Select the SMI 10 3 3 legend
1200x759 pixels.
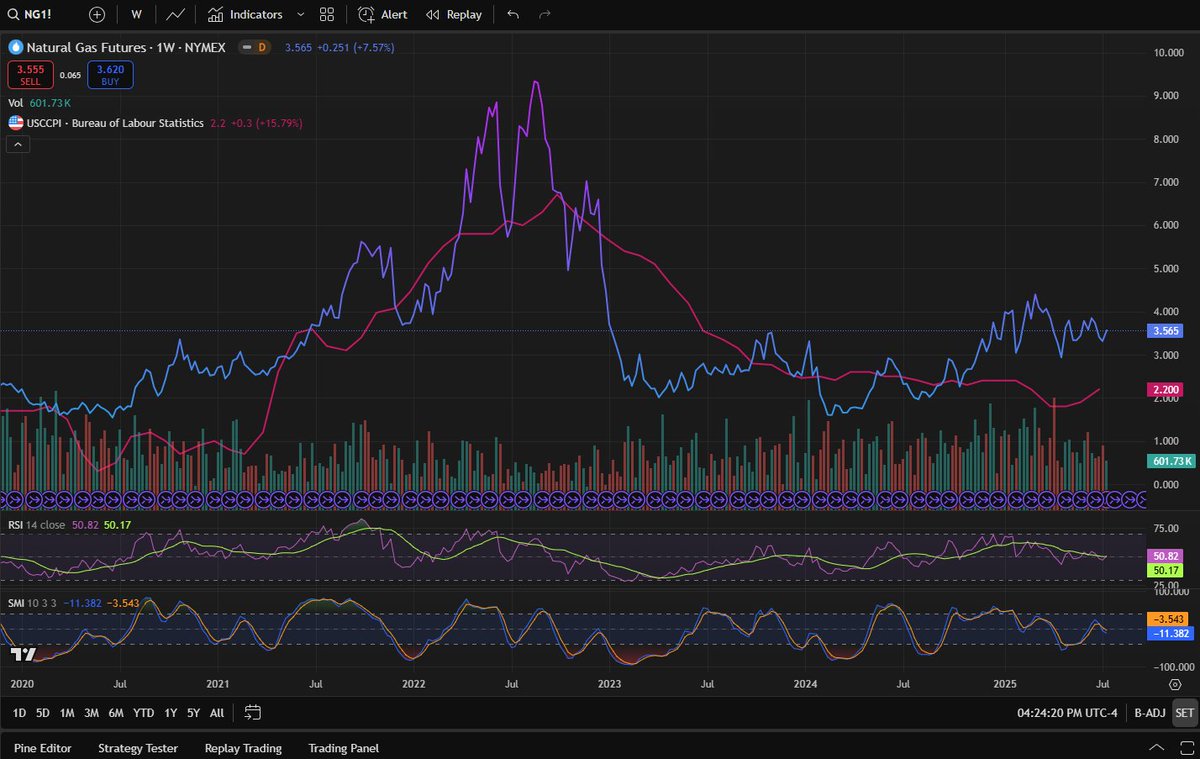pyautogui.click(x=32, y=603)
